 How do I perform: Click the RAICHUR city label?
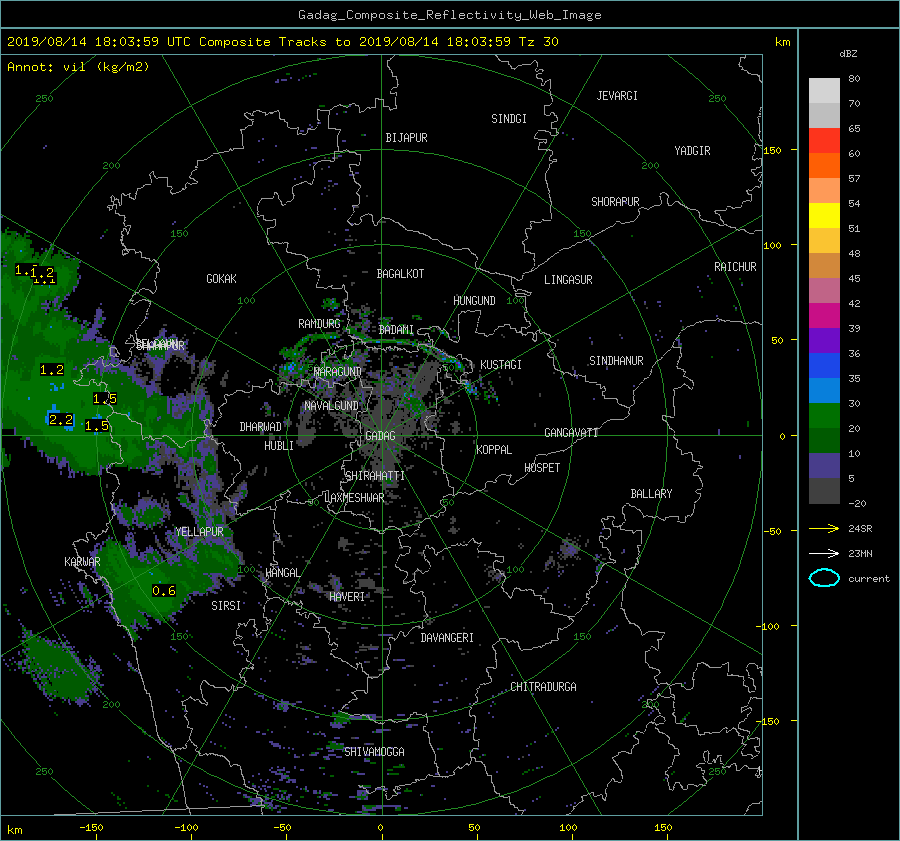735,267
